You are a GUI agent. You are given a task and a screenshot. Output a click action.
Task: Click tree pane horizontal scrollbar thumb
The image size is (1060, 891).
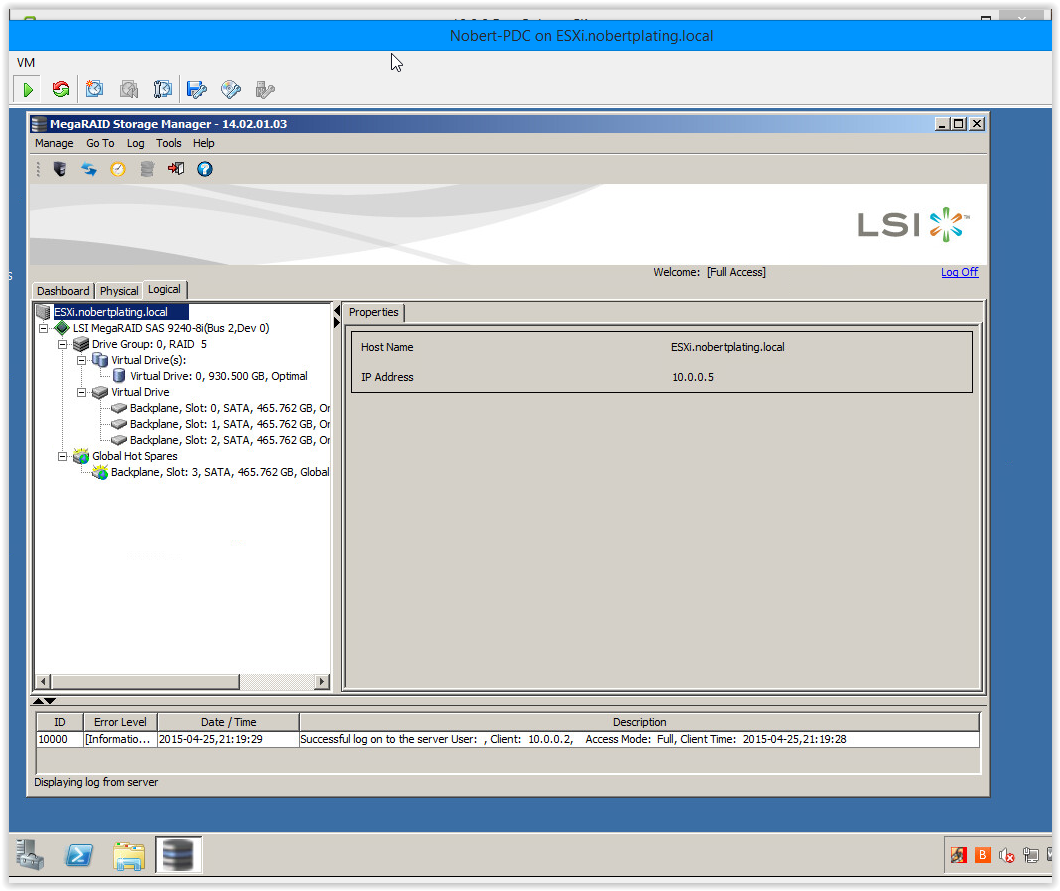point(145,681)
